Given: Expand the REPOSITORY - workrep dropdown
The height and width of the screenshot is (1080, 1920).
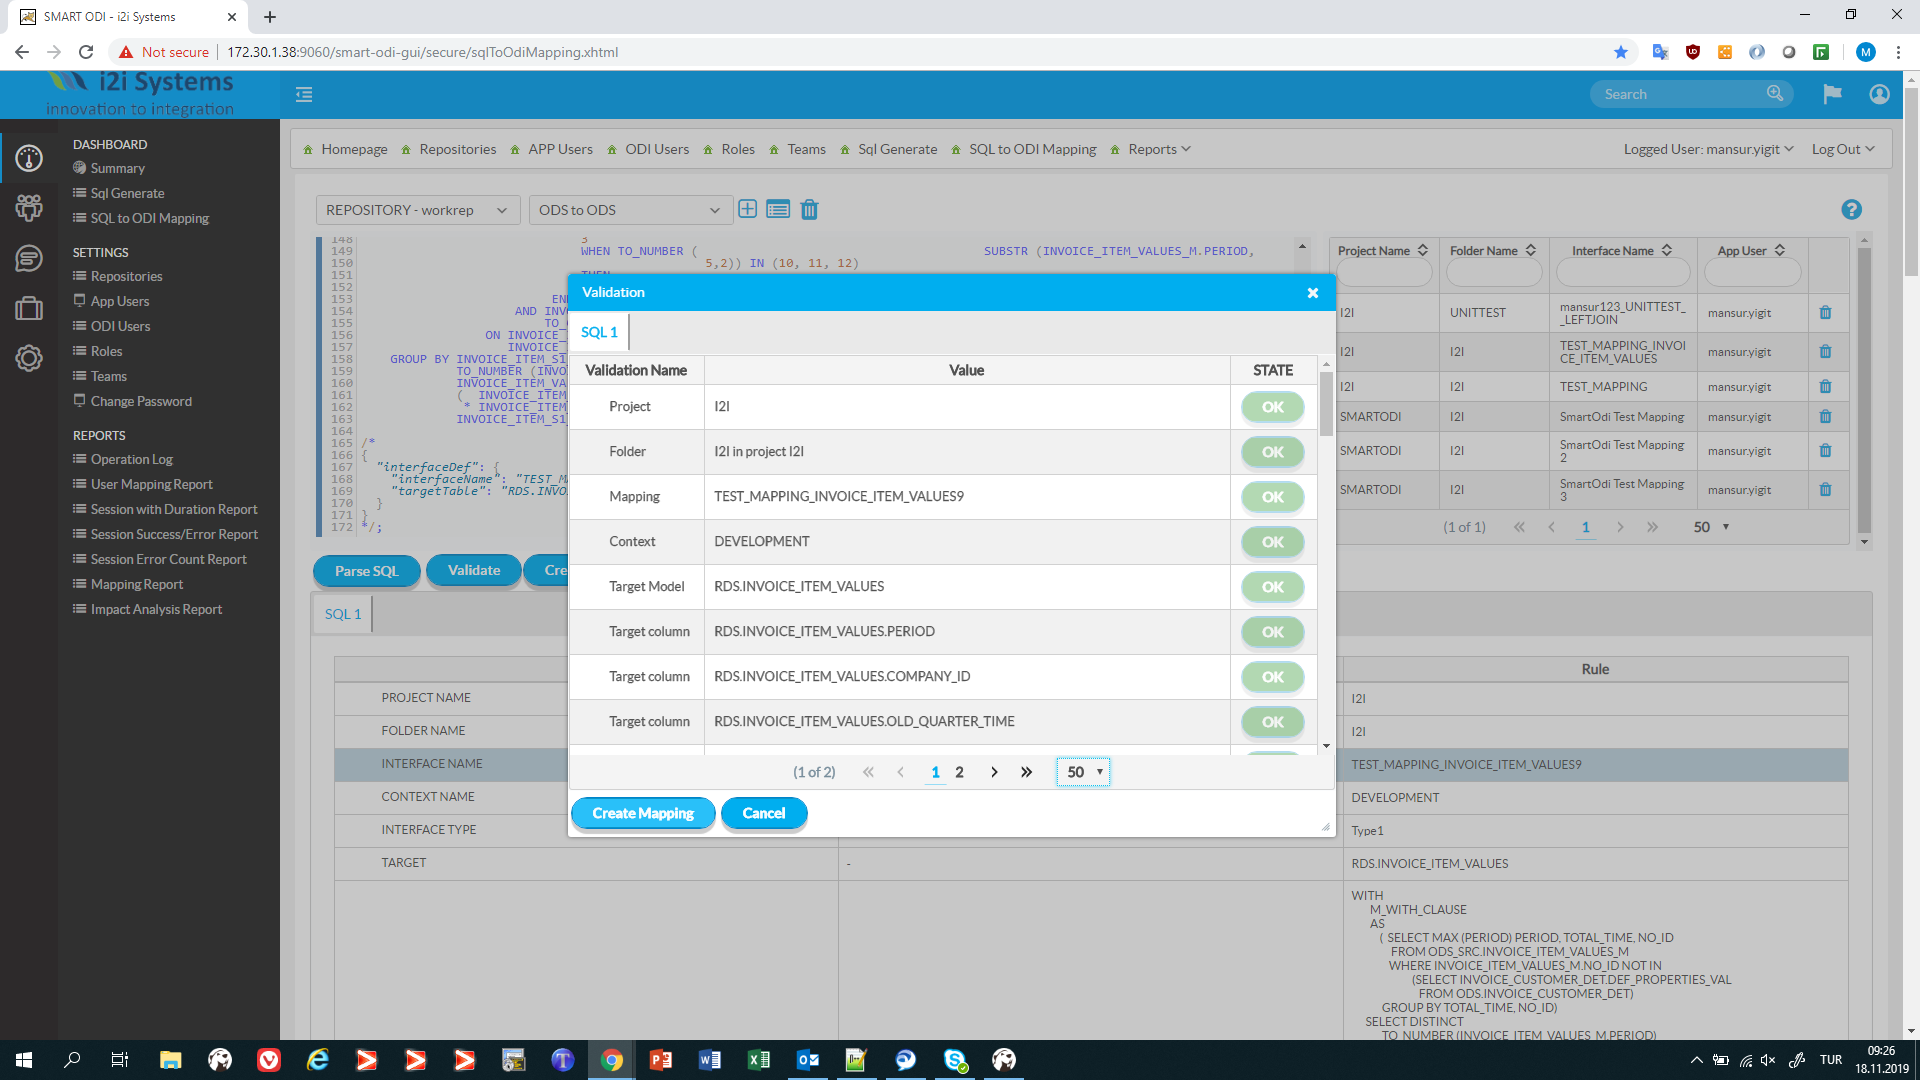Looking at the screenshot, I should click(x=418, y=210).
